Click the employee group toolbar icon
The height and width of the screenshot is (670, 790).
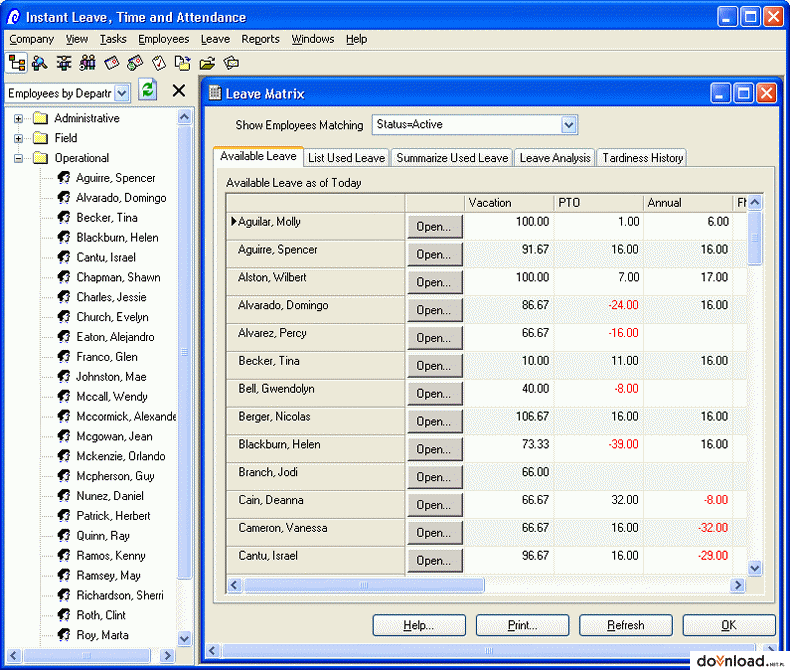coord(87,63)
